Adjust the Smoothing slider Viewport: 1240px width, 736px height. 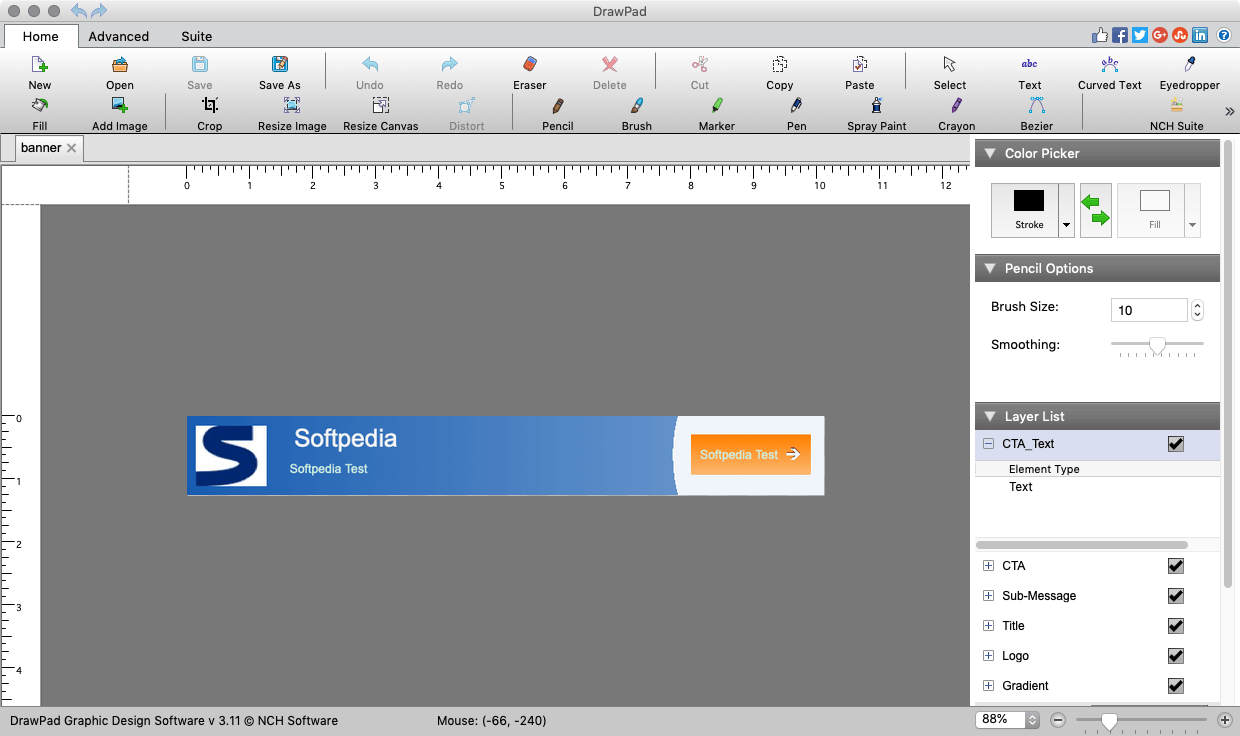pos(1157,345)
